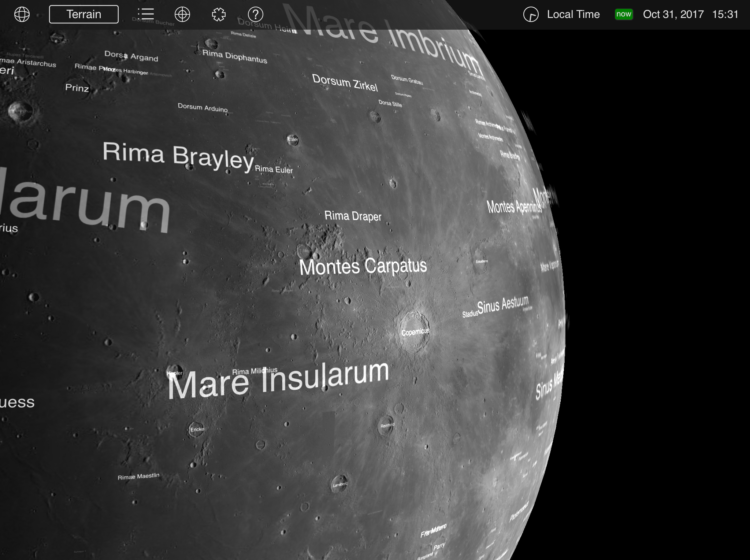This screenshot has width=750, height=560.
Task: Select the Rimae Aristarchus label
Action: coord(28,62)
